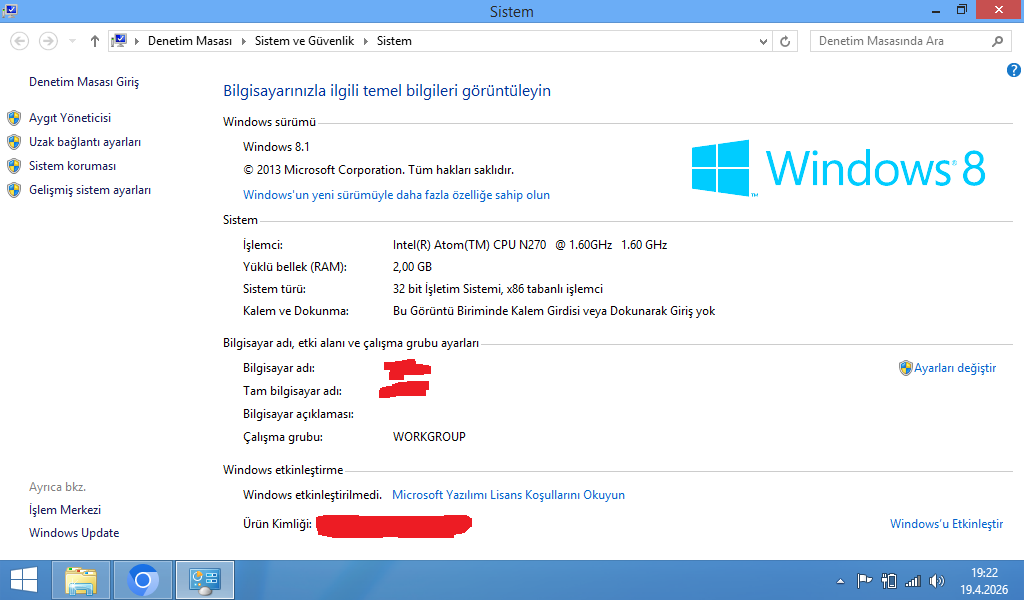Restore down the Sistem window
Image resolution: width=1024 pixels, height=600 pixels.
point(961,10)
